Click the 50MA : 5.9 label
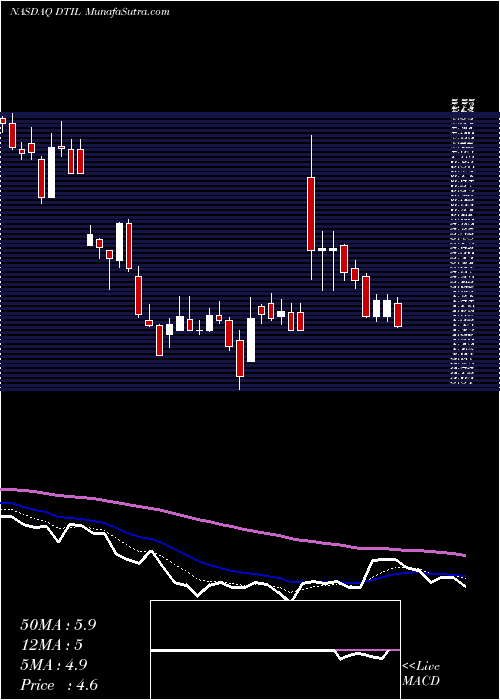 click(58, 625)
